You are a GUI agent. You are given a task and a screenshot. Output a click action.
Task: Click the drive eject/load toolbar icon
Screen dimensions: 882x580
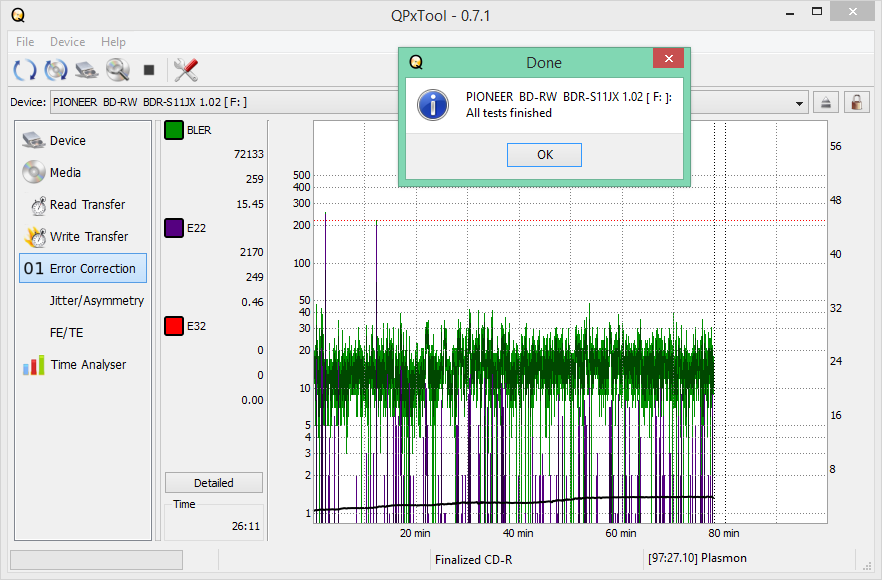(87, 70)
